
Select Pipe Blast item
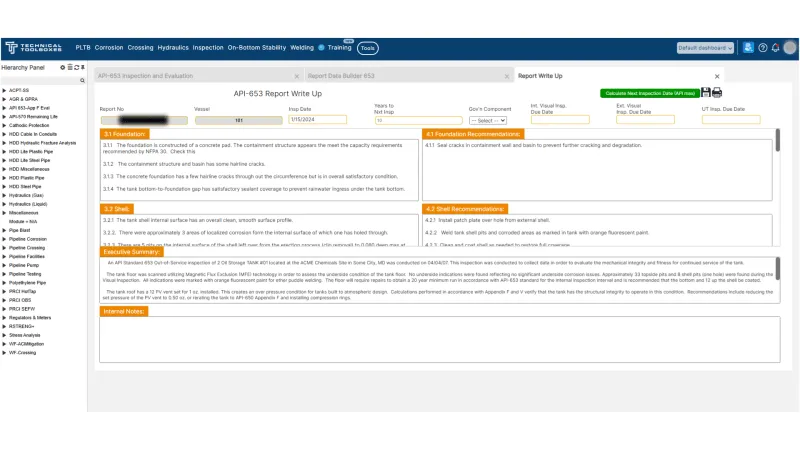pyautogui.click(x=19, y=230)
